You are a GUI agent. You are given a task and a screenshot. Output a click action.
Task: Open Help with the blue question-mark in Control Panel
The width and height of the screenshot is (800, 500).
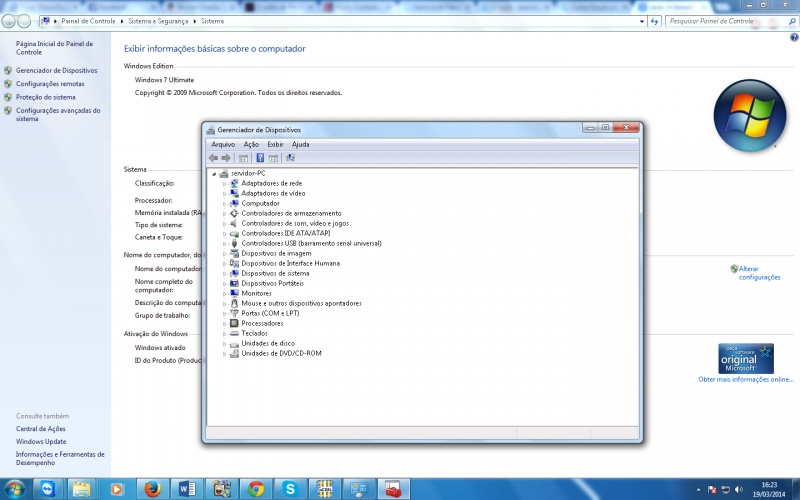click(x=794, y=37)
